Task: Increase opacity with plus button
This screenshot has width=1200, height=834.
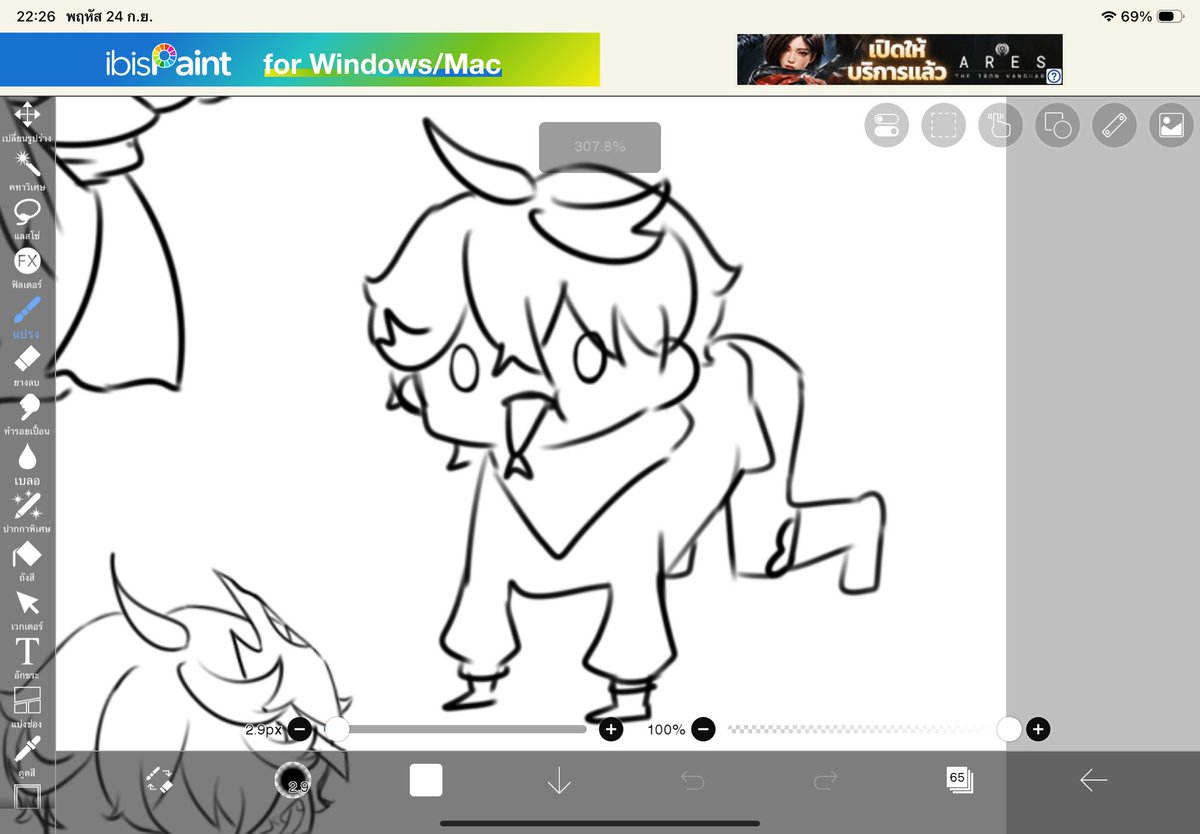Action: coord(1038,729)
